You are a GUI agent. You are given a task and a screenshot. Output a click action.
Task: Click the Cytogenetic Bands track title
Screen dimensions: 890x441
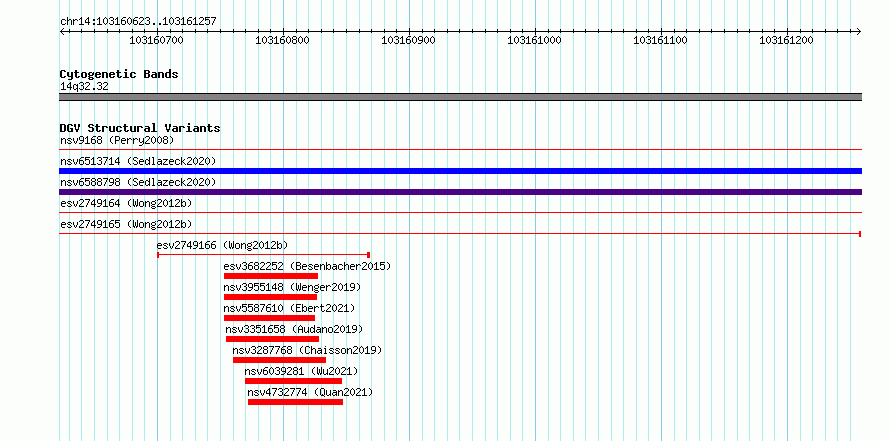(119, 74)
